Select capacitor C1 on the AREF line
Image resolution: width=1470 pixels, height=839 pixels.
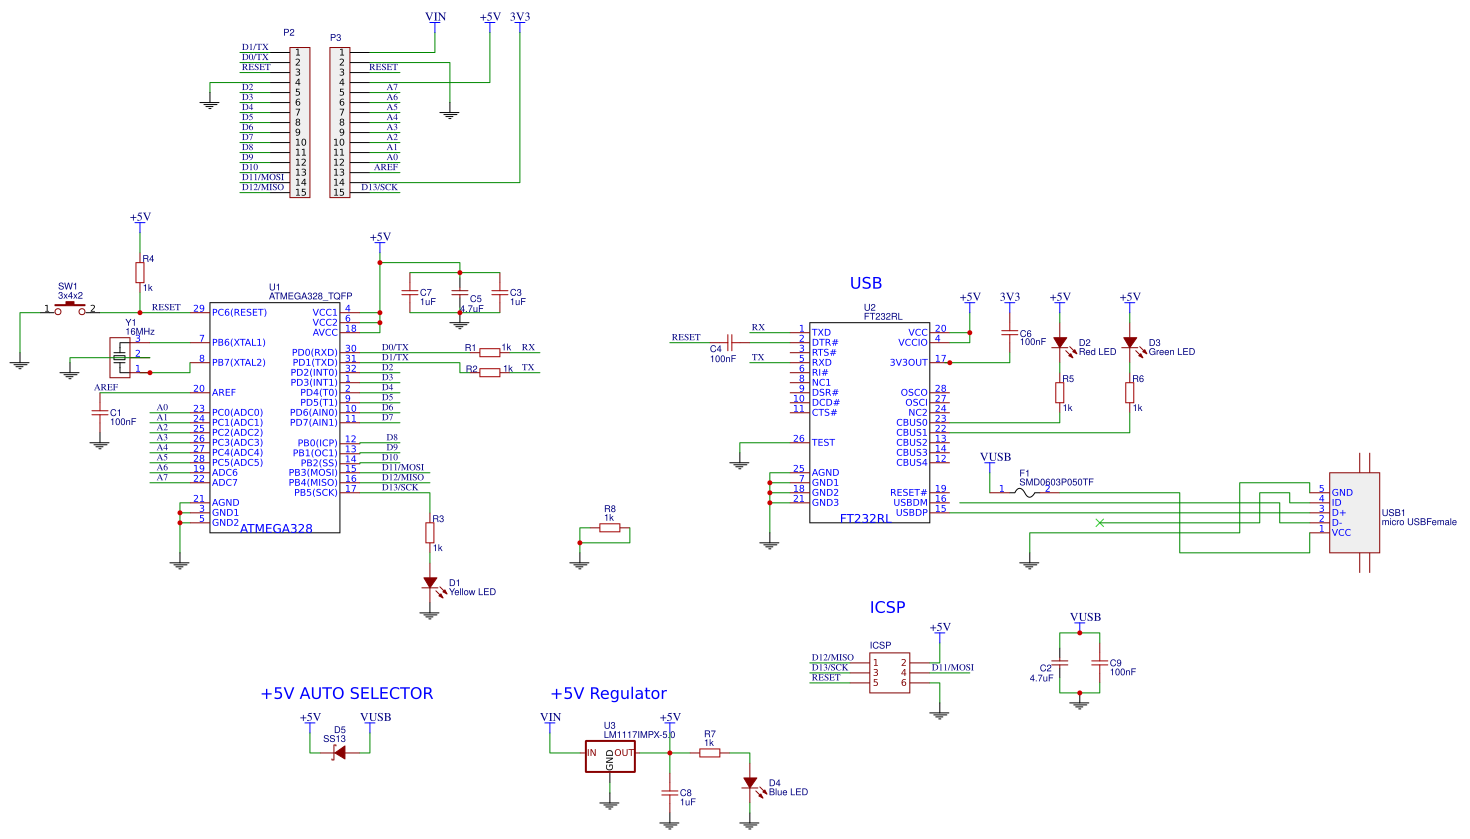click(x=100, y=412)
